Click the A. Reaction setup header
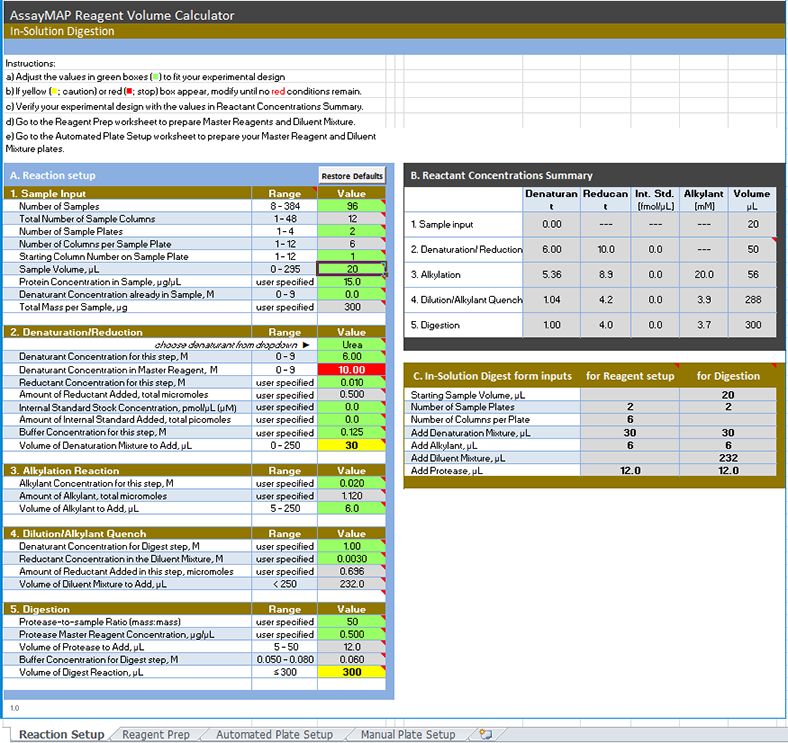Screen dimensions: 788x743 tap(52, 175)
